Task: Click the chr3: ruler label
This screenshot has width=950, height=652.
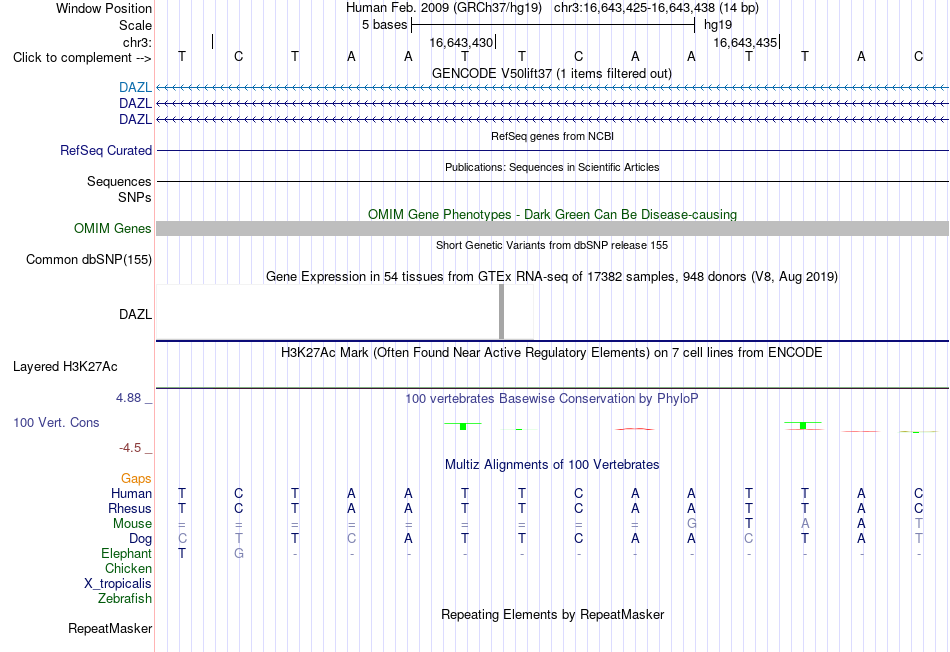Action: coord(138,42)
